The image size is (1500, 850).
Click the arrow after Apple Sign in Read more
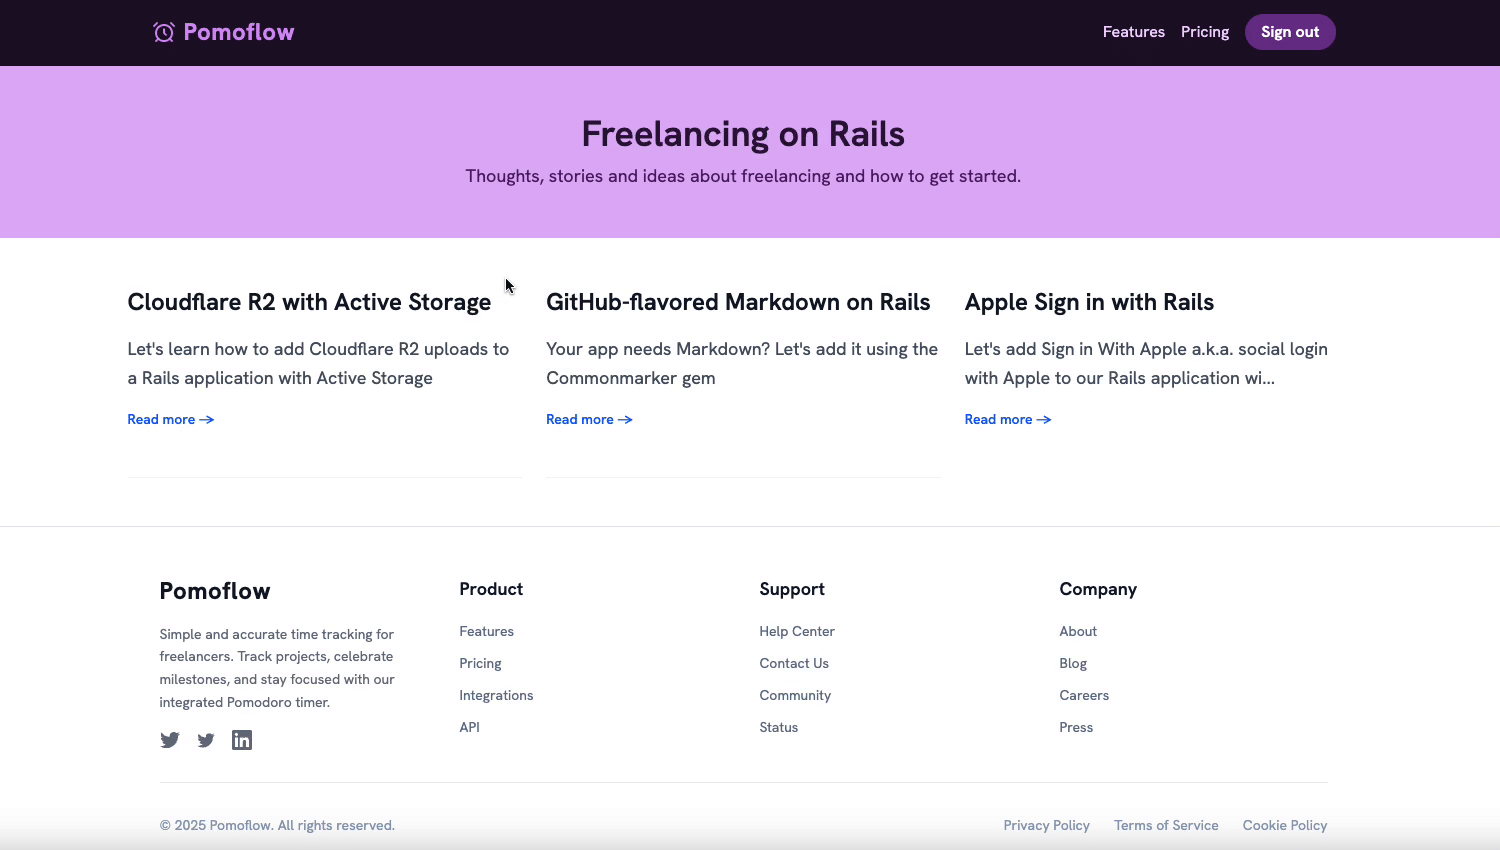click(x=1044, y=420)
